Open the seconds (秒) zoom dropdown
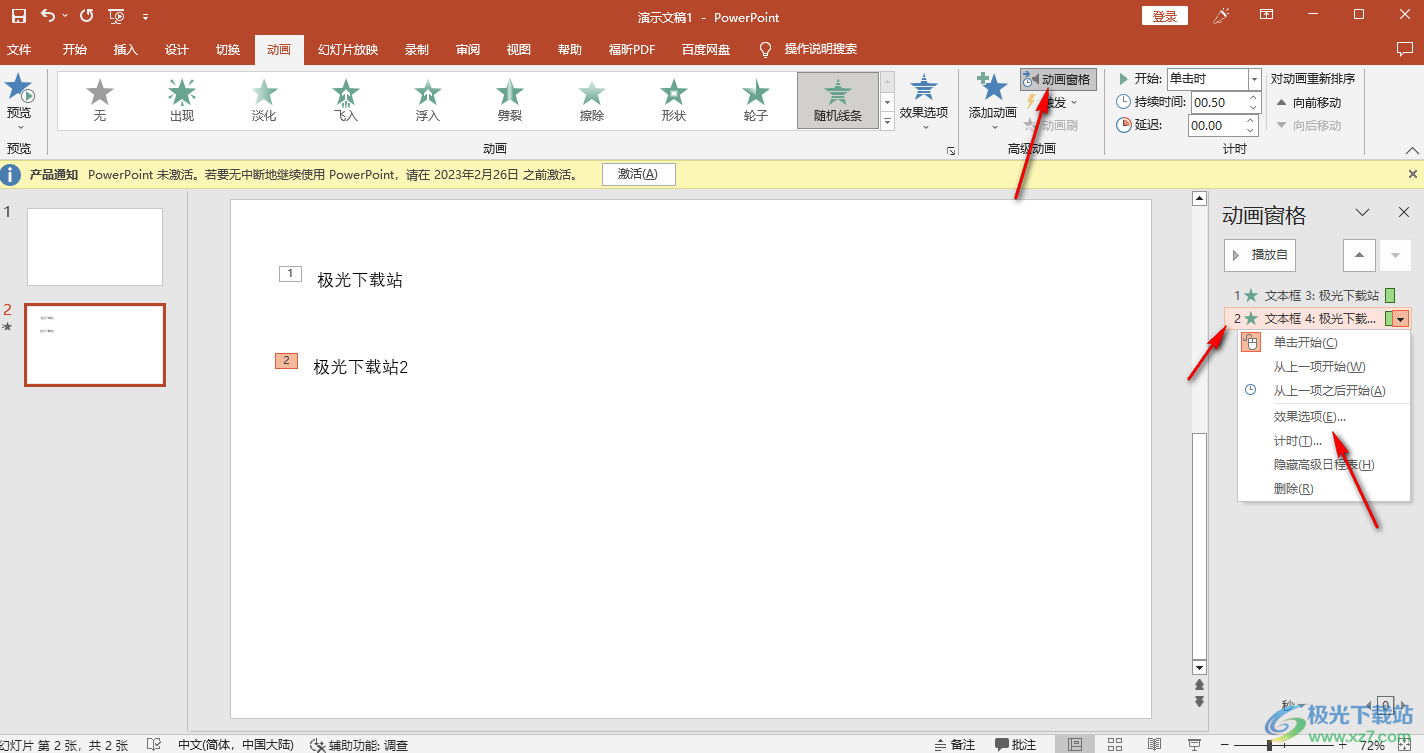1424x753 pixels. [x=1294, y=704]
